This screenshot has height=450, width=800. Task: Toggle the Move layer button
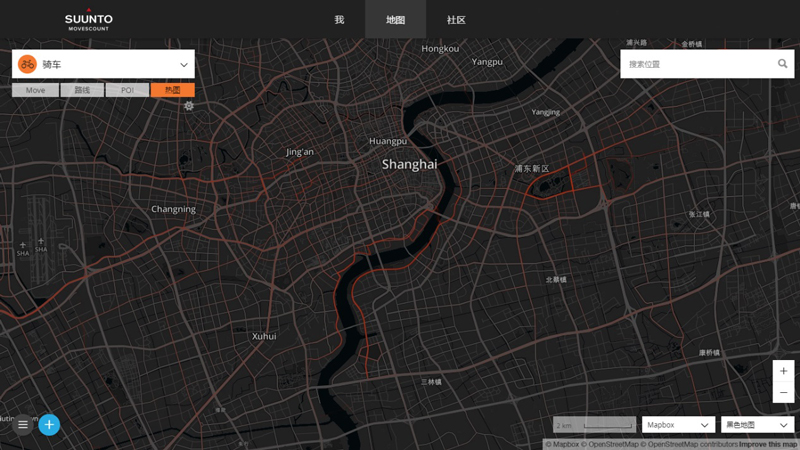click(x=35, y=90)
